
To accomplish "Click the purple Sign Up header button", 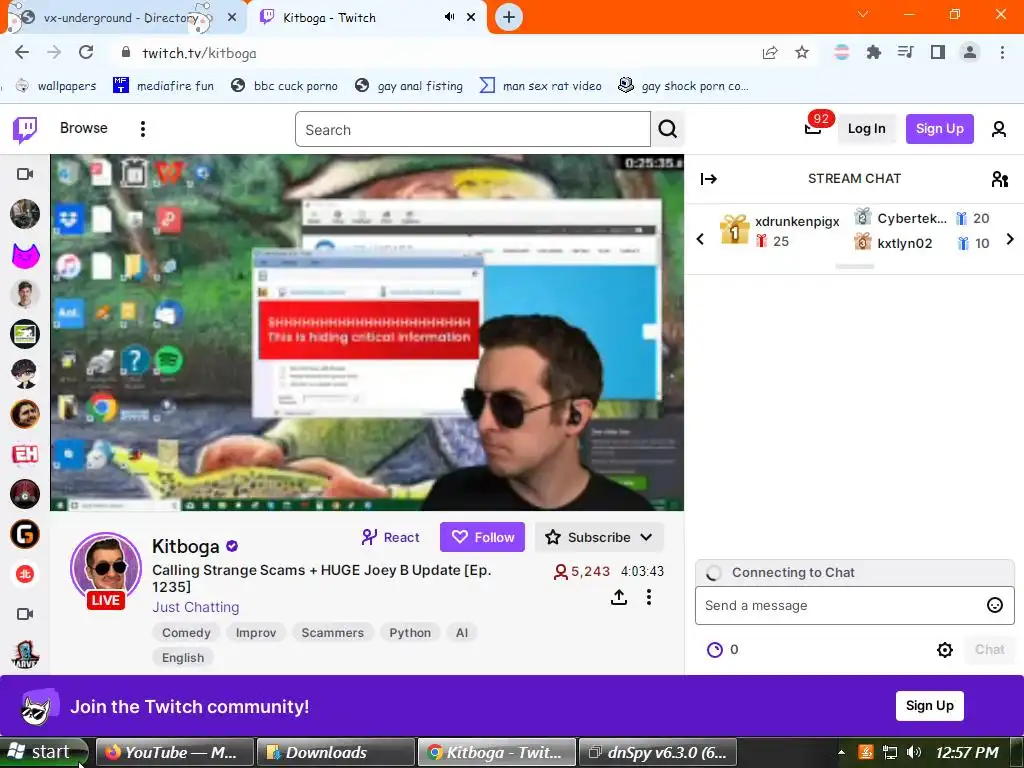I will [939, 129].
